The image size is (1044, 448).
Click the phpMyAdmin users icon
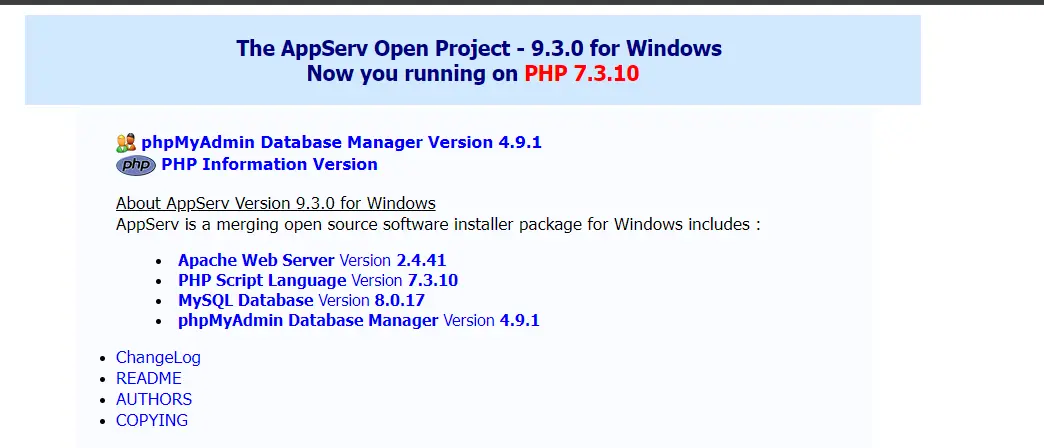coord(126,142)
